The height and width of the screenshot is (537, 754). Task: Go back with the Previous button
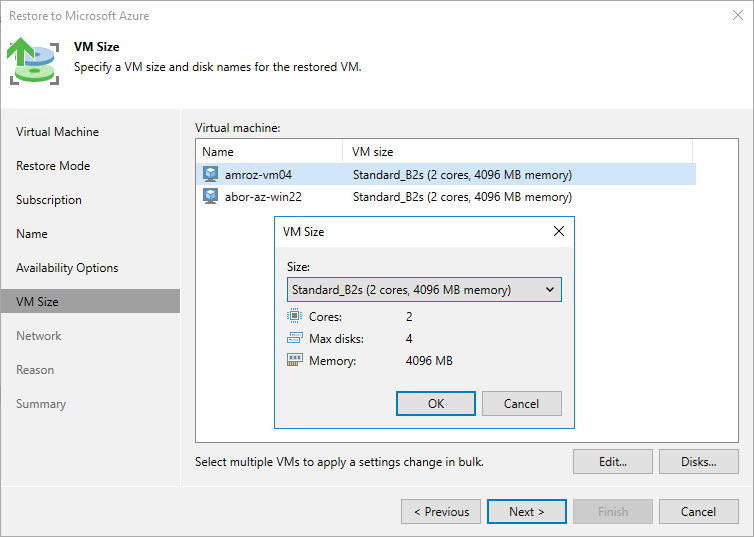(x=440, y=512)
